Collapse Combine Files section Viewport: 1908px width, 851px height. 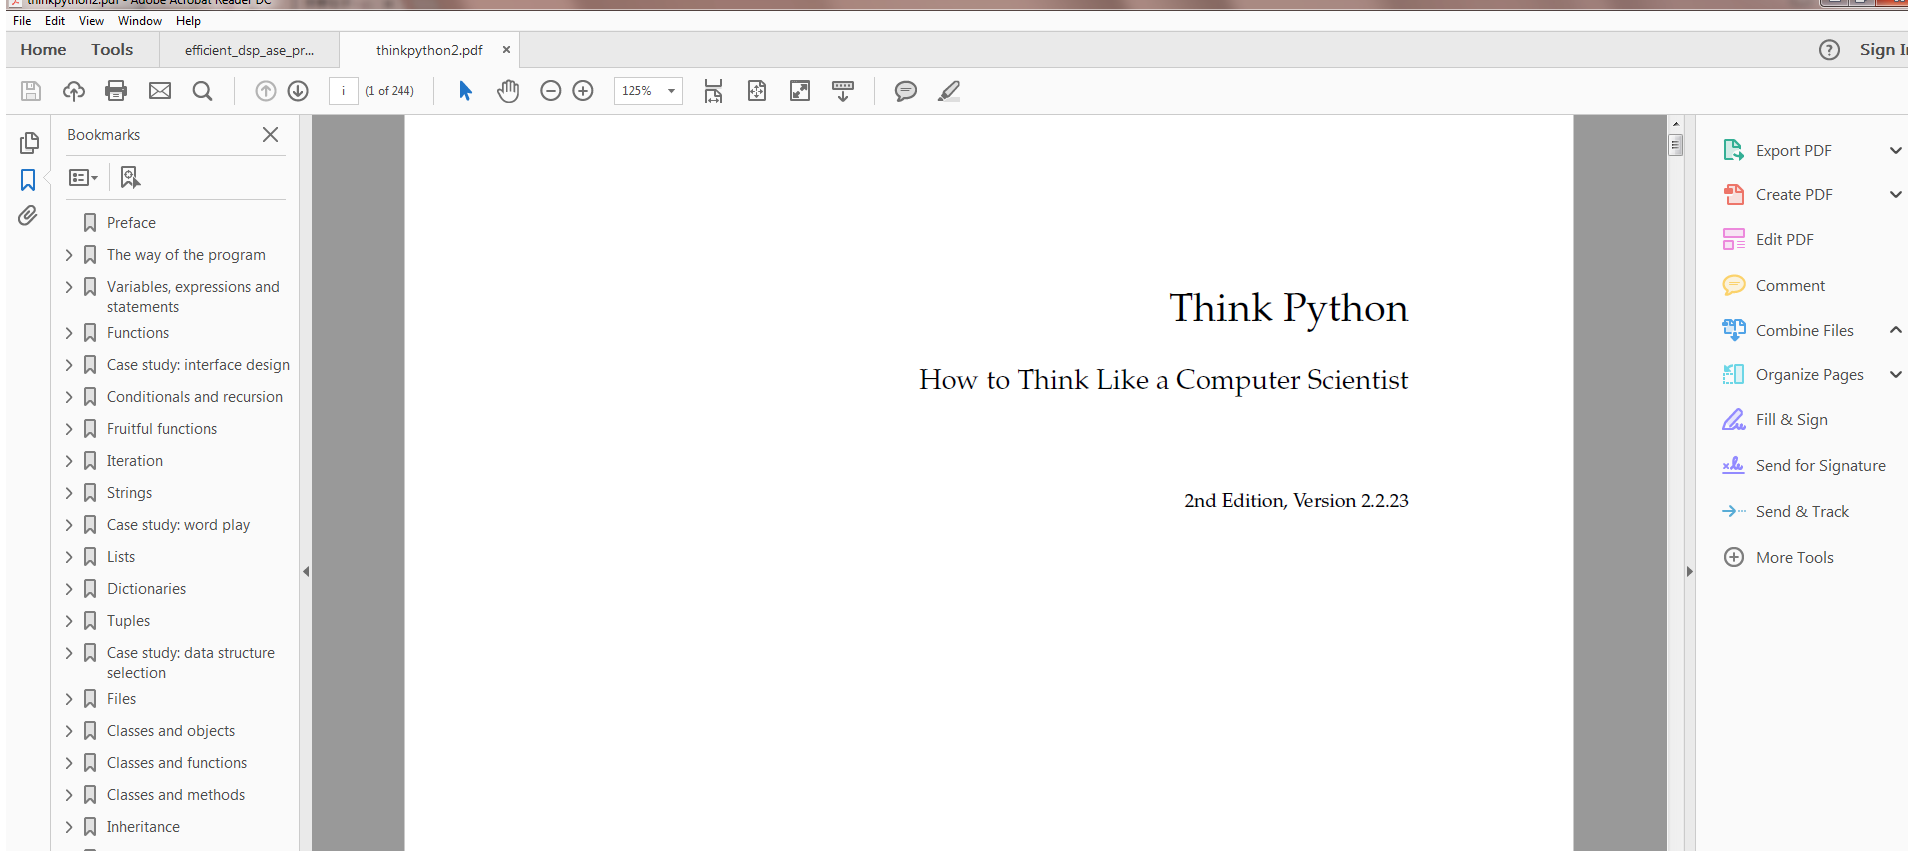[1895, 330]
